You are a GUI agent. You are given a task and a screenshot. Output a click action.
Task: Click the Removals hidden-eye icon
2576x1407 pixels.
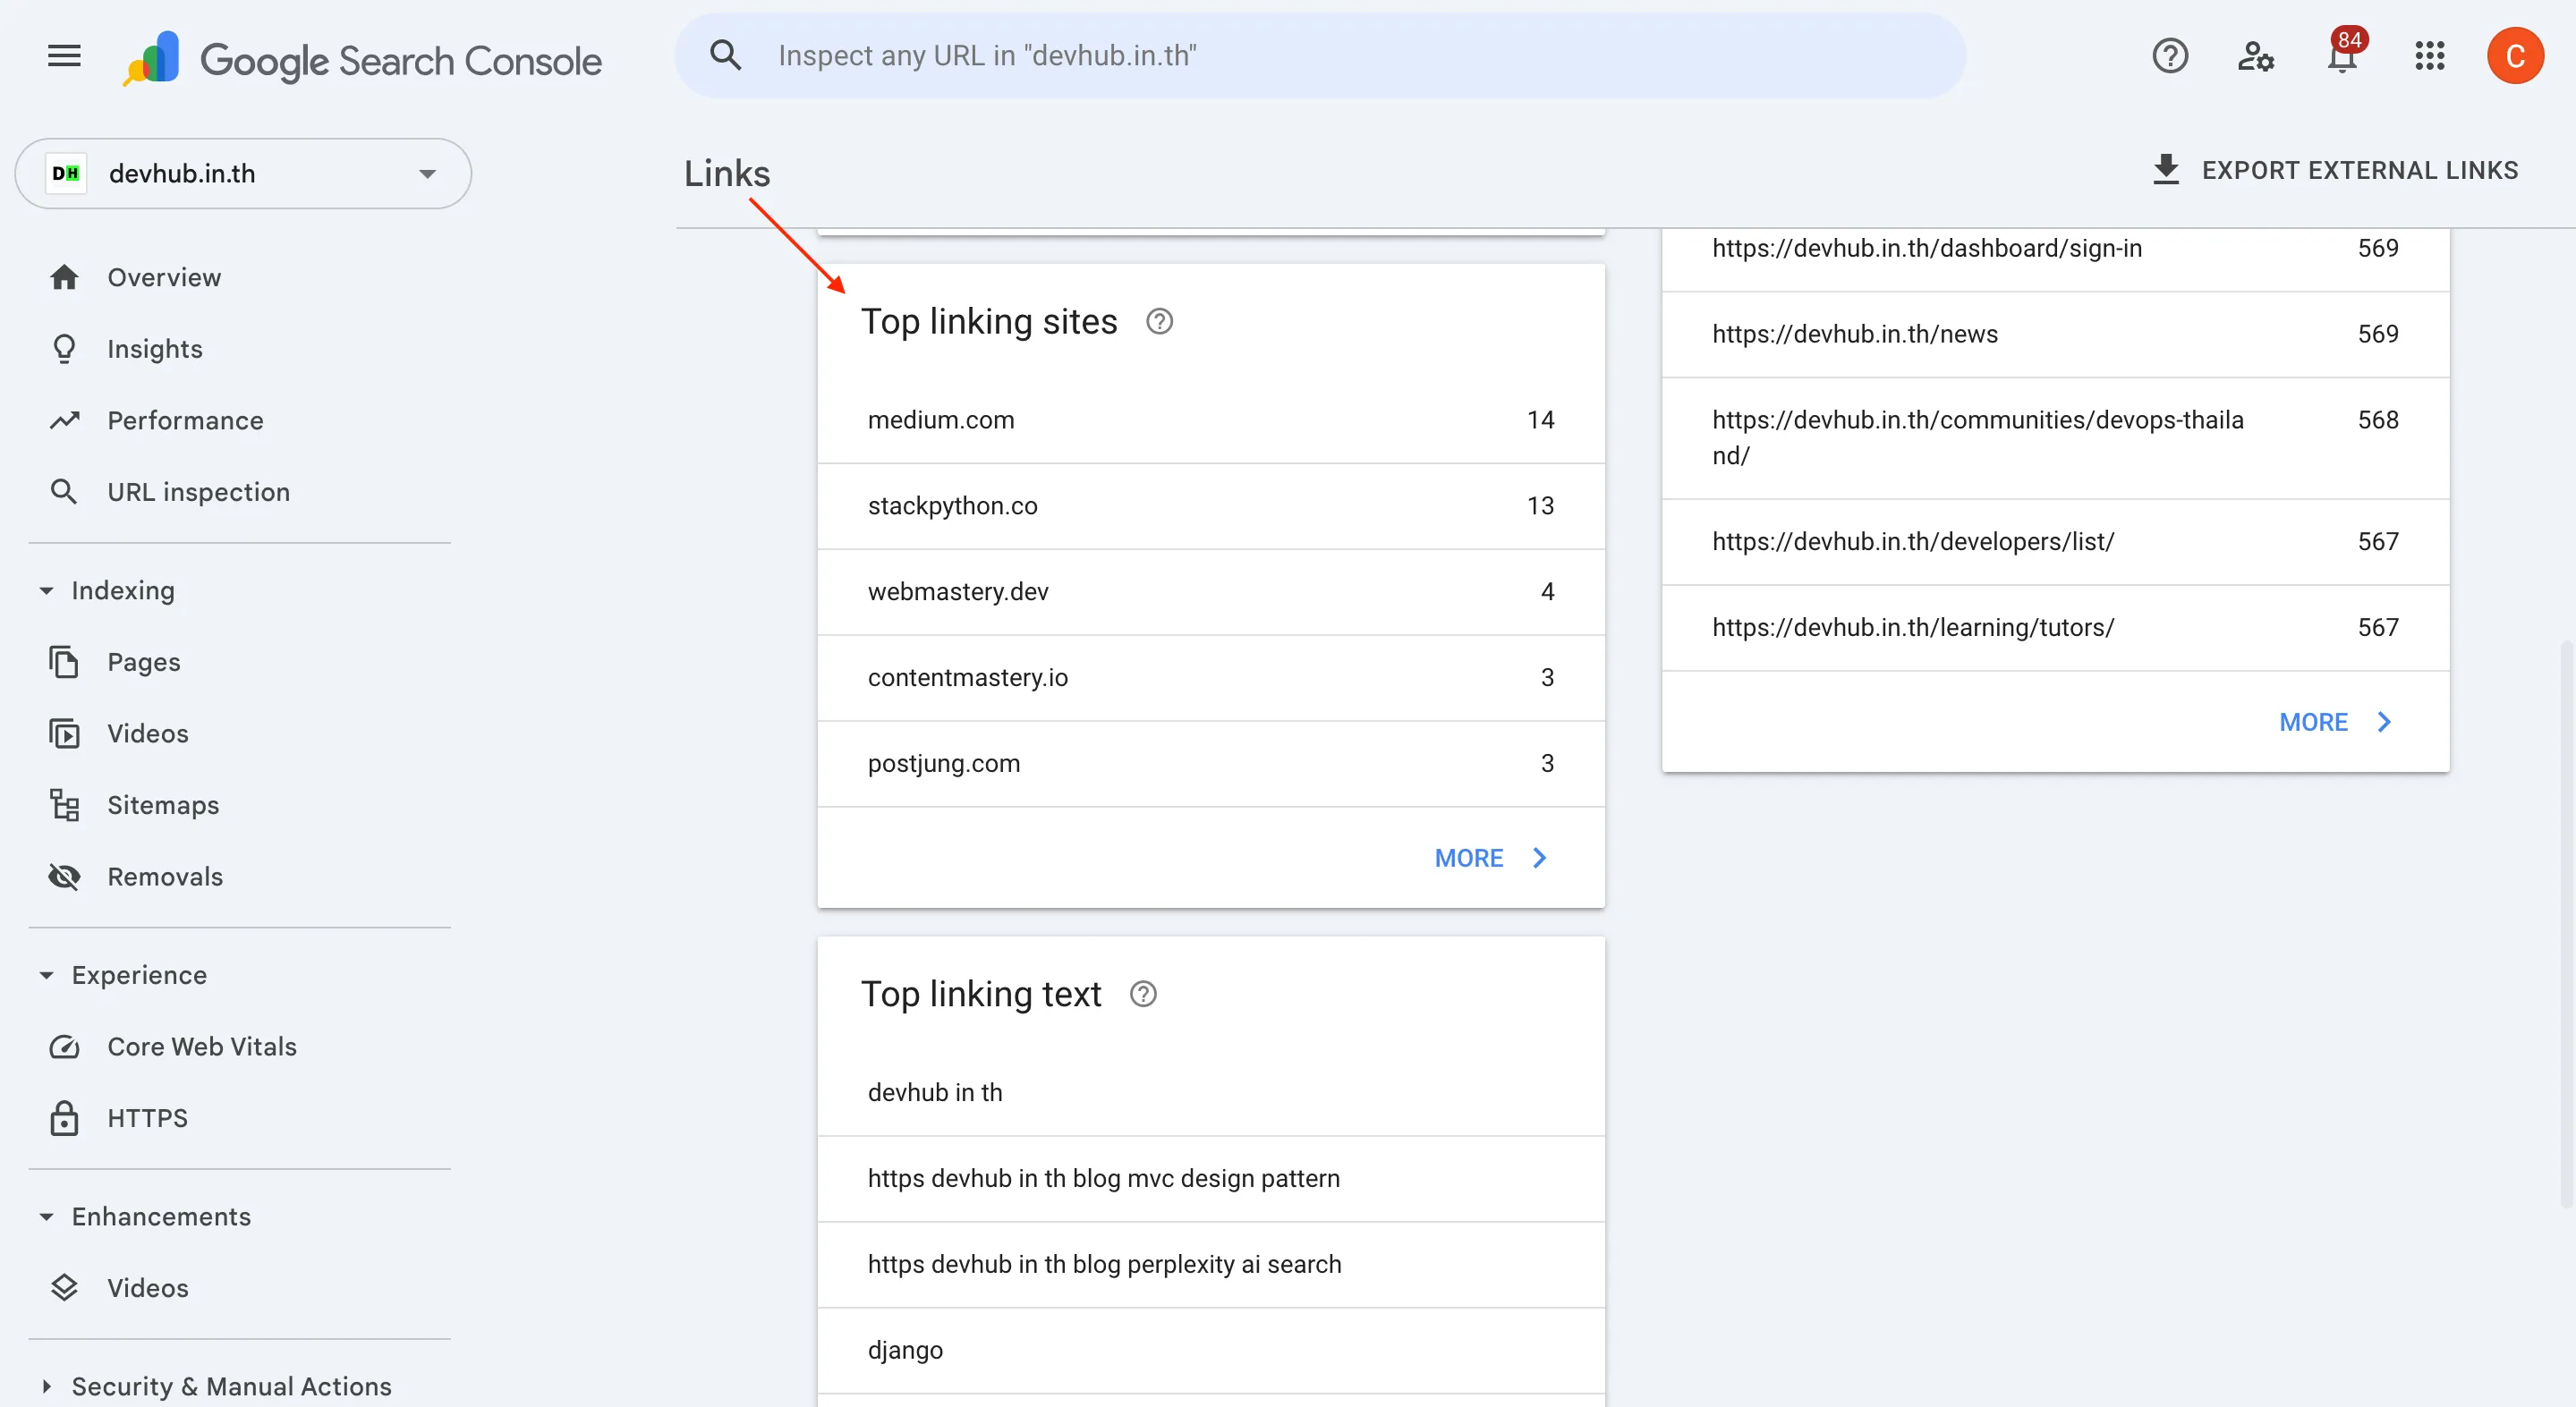(64, 876)
